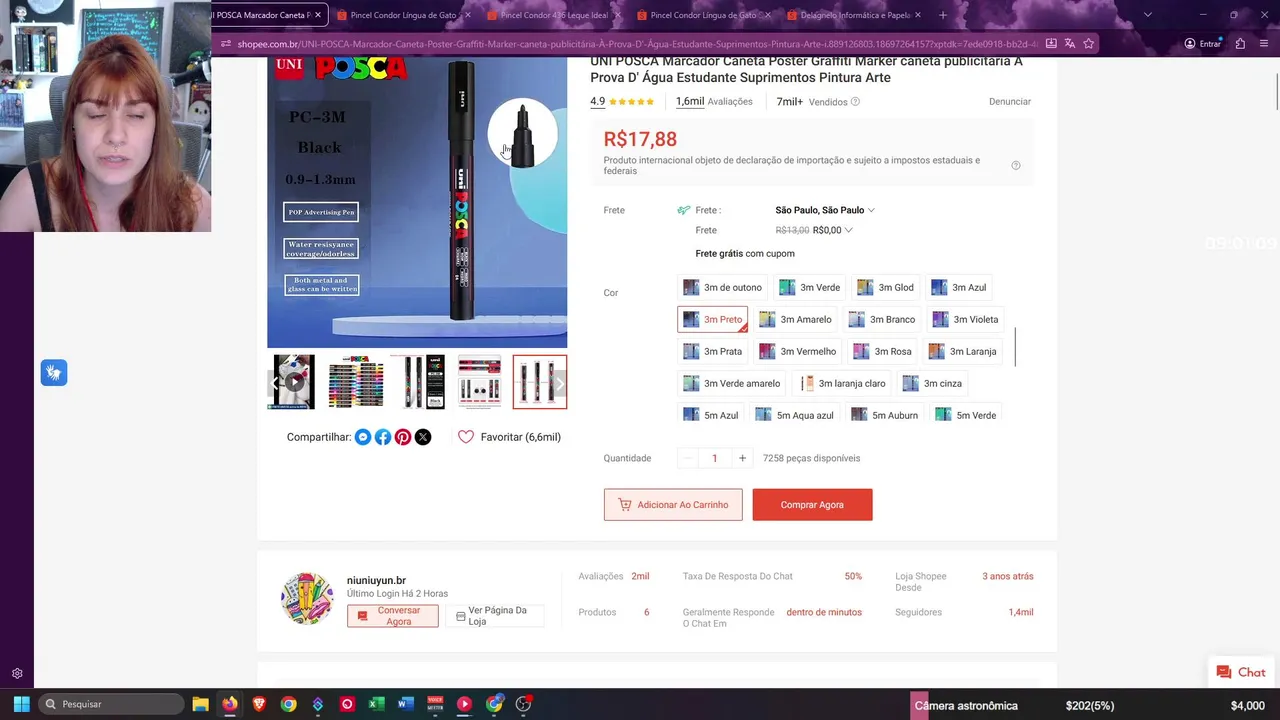The image size is (1280, 720).
Task: Click Entrar sign-in button in browser
Action: [x=1203, y=44]
